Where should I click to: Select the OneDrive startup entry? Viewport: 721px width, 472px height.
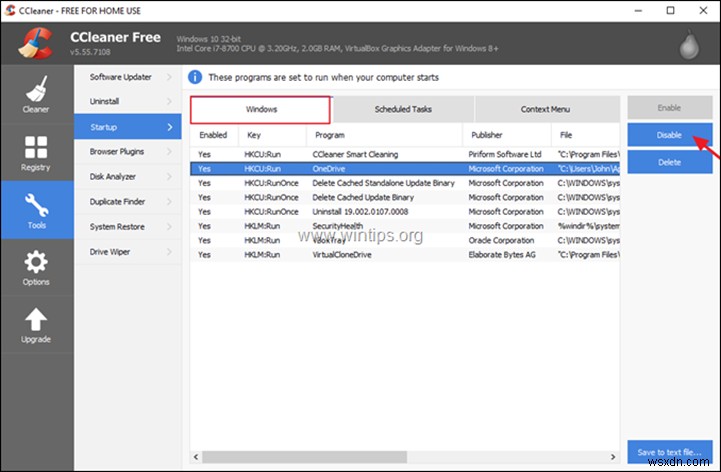tap(405, 169)
